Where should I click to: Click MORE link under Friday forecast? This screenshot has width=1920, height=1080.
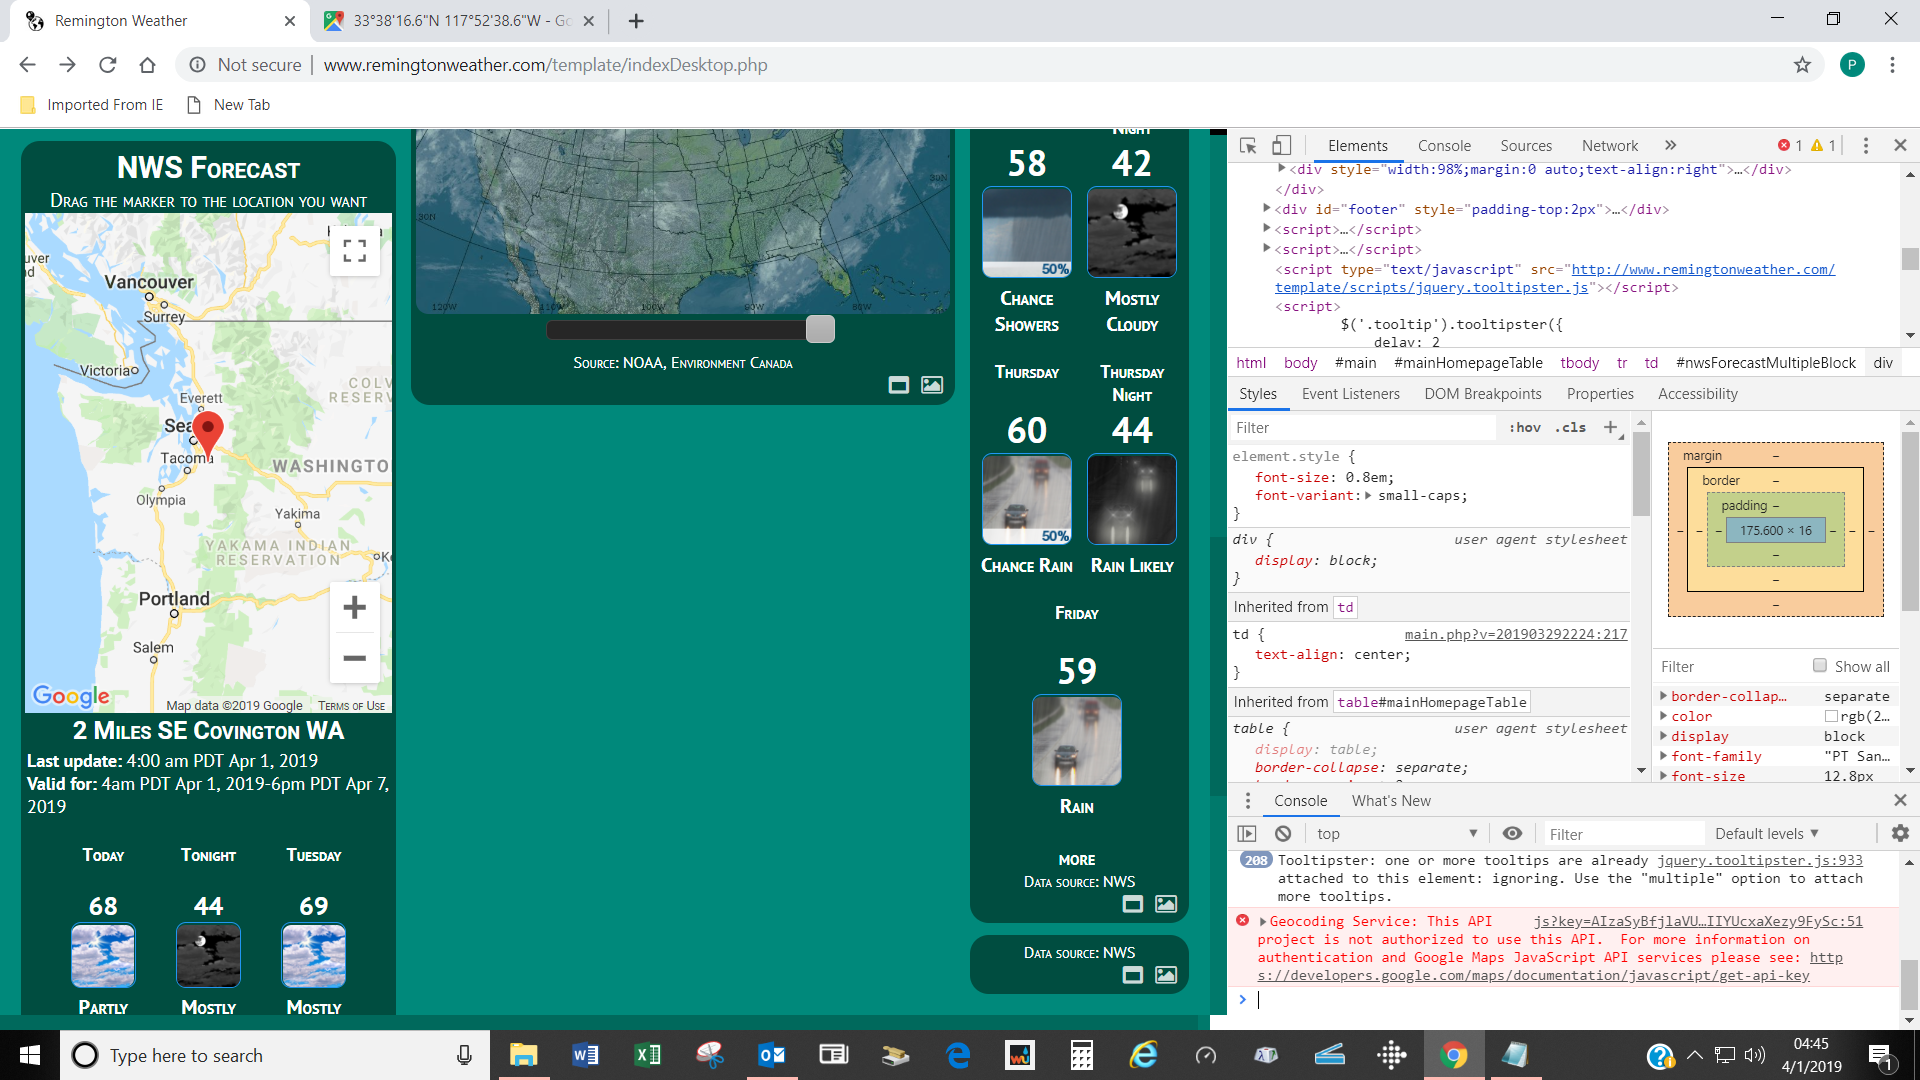[x=1077, y=860]
